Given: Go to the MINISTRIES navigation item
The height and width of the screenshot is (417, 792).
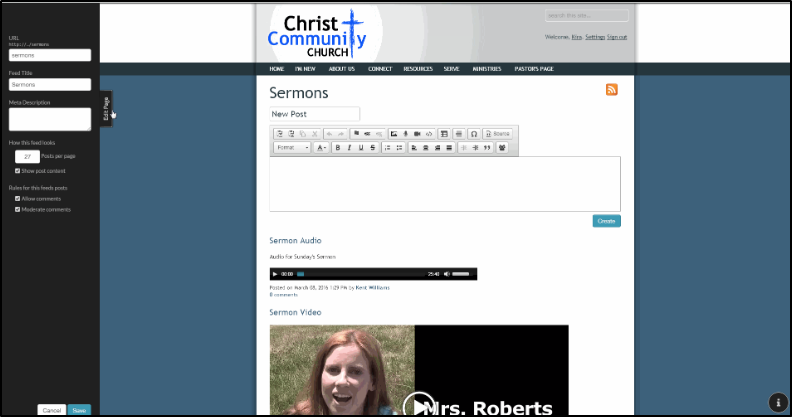Looking at the screenshot, I should [487, 69].
